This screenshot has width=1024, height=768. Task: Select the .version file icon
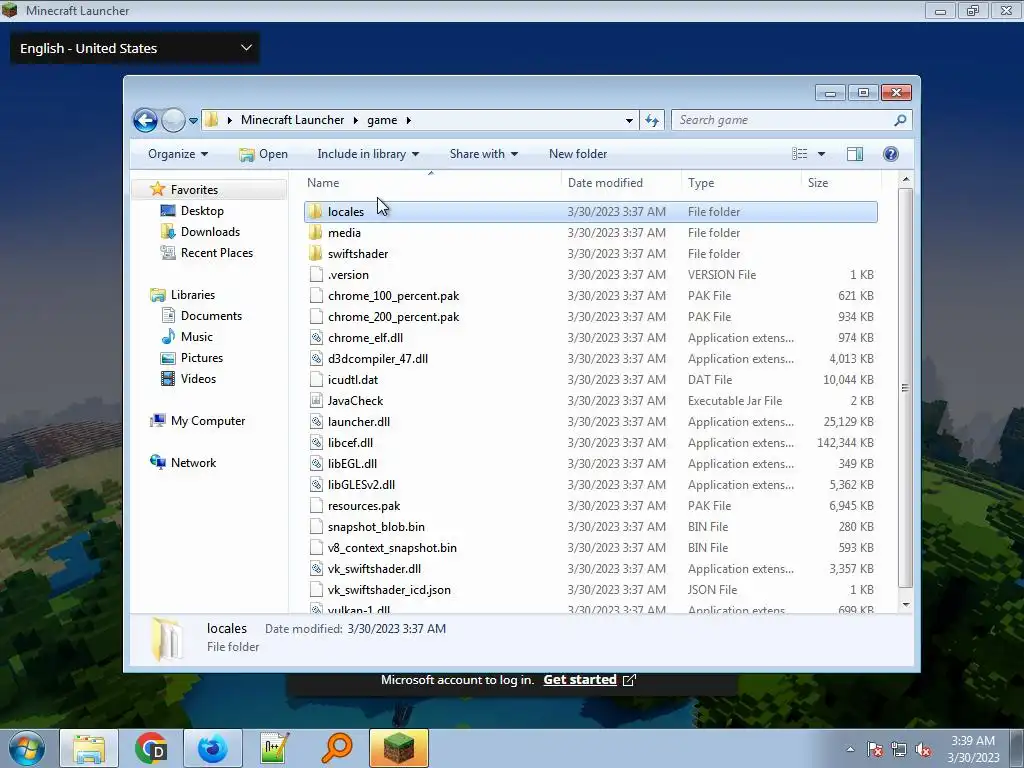pyautogui.click(x=316, y=274)
